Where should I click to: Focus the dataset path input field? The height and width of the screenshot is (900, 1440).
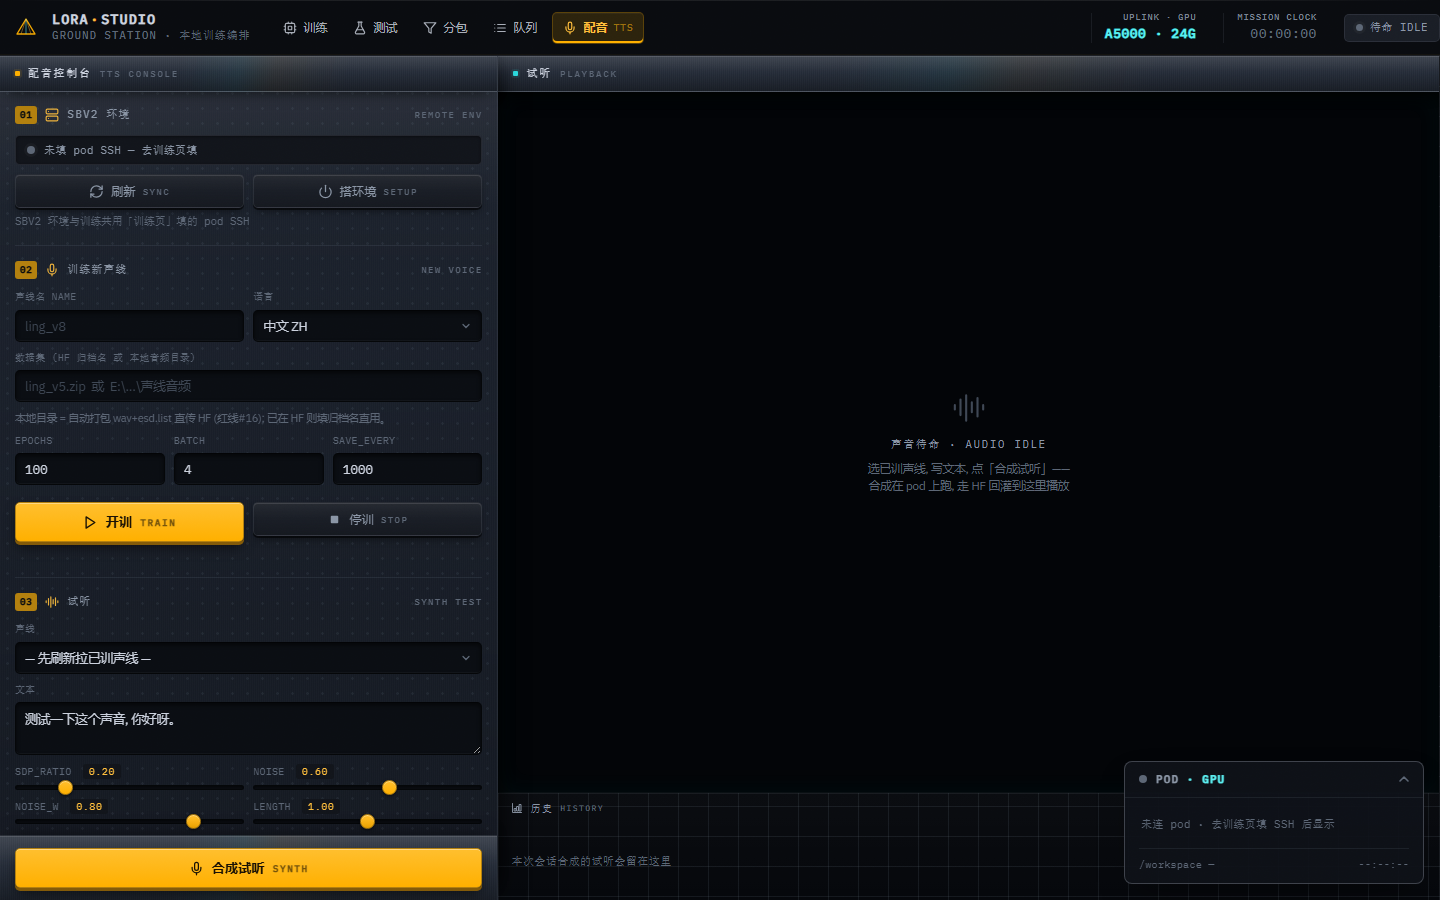click(248, 386)
